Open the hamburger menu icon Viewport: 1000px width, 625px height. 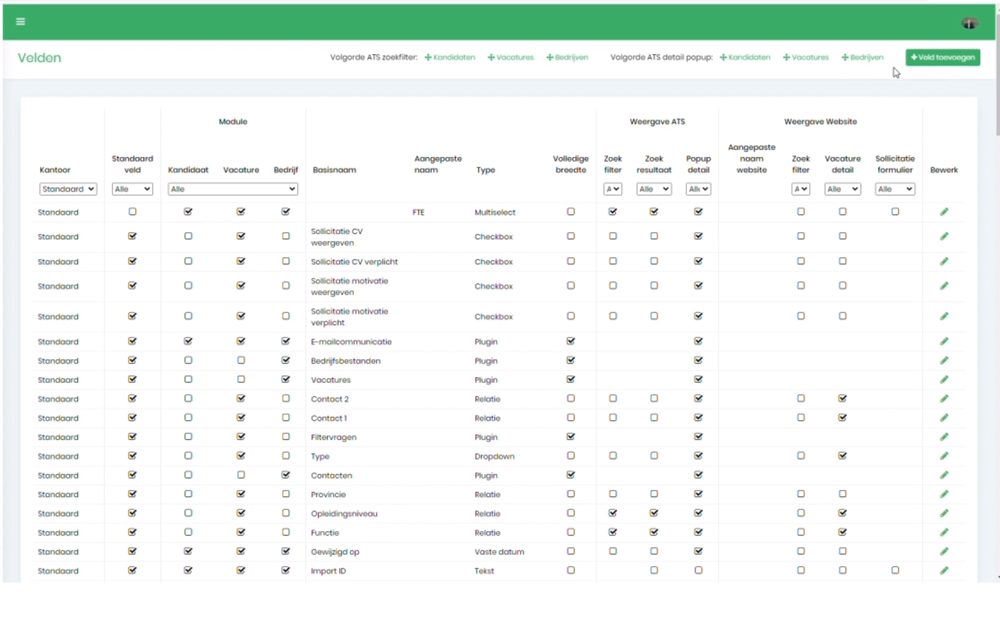coord(20,21)
